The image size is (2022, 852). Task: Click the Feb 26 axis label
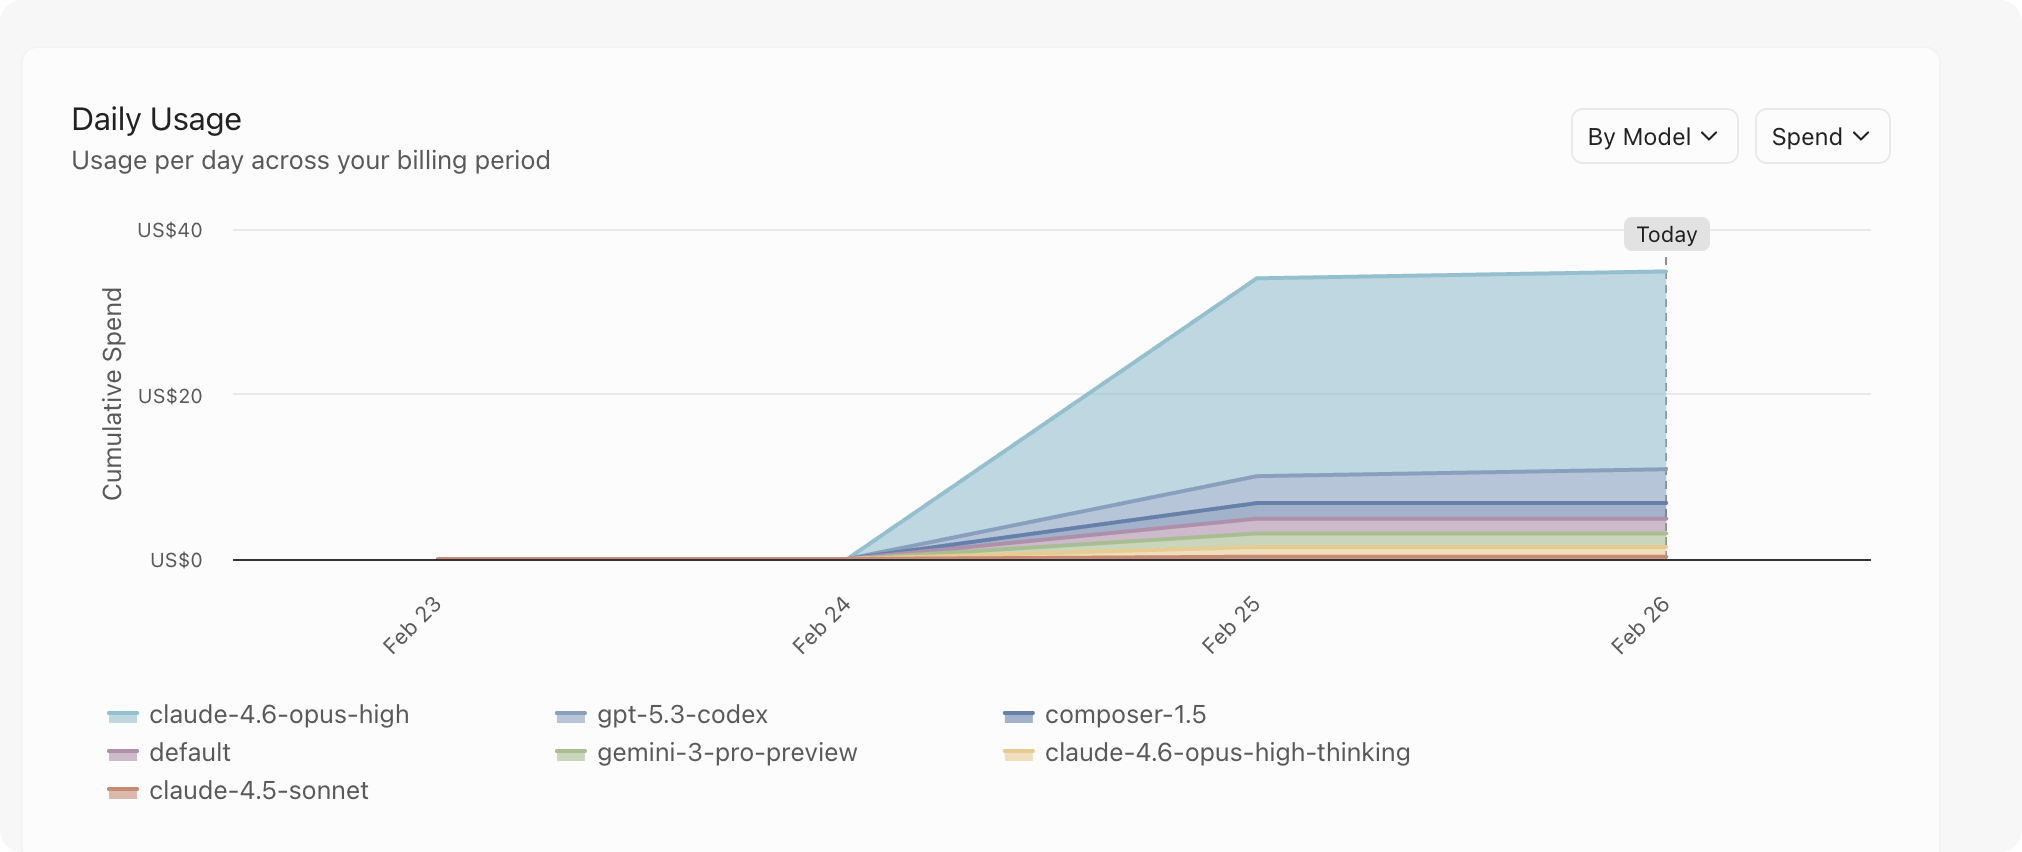pos(1640,625)
